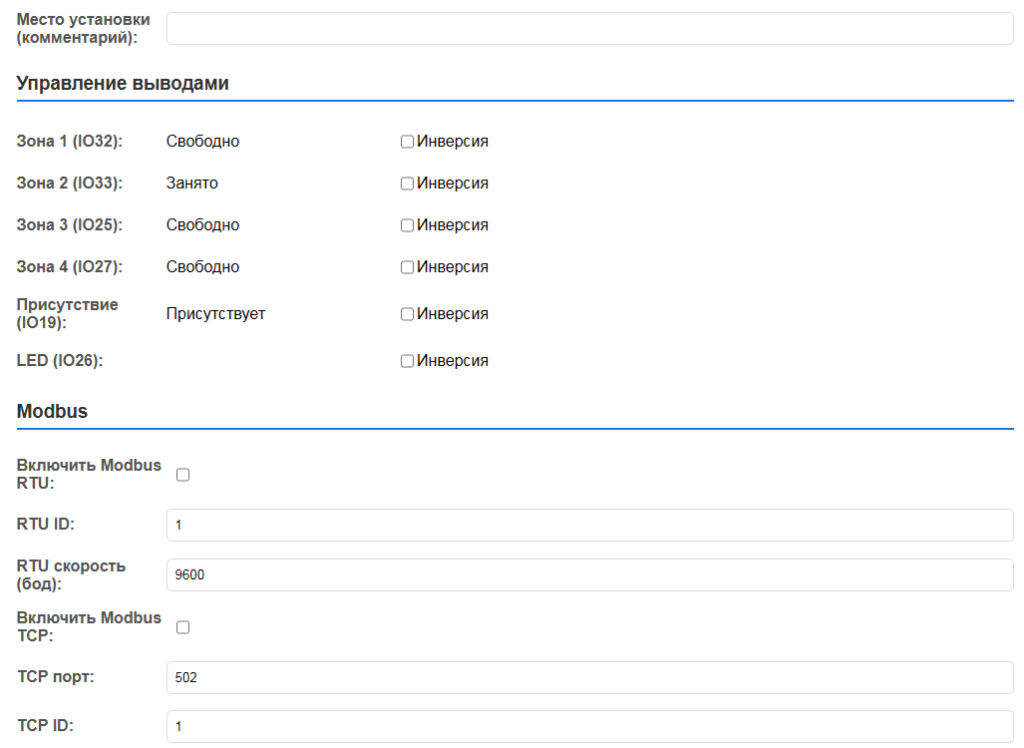Click the Зона 1 (IO32) label
Screen dimensions: 1024x748
[69, 141]
